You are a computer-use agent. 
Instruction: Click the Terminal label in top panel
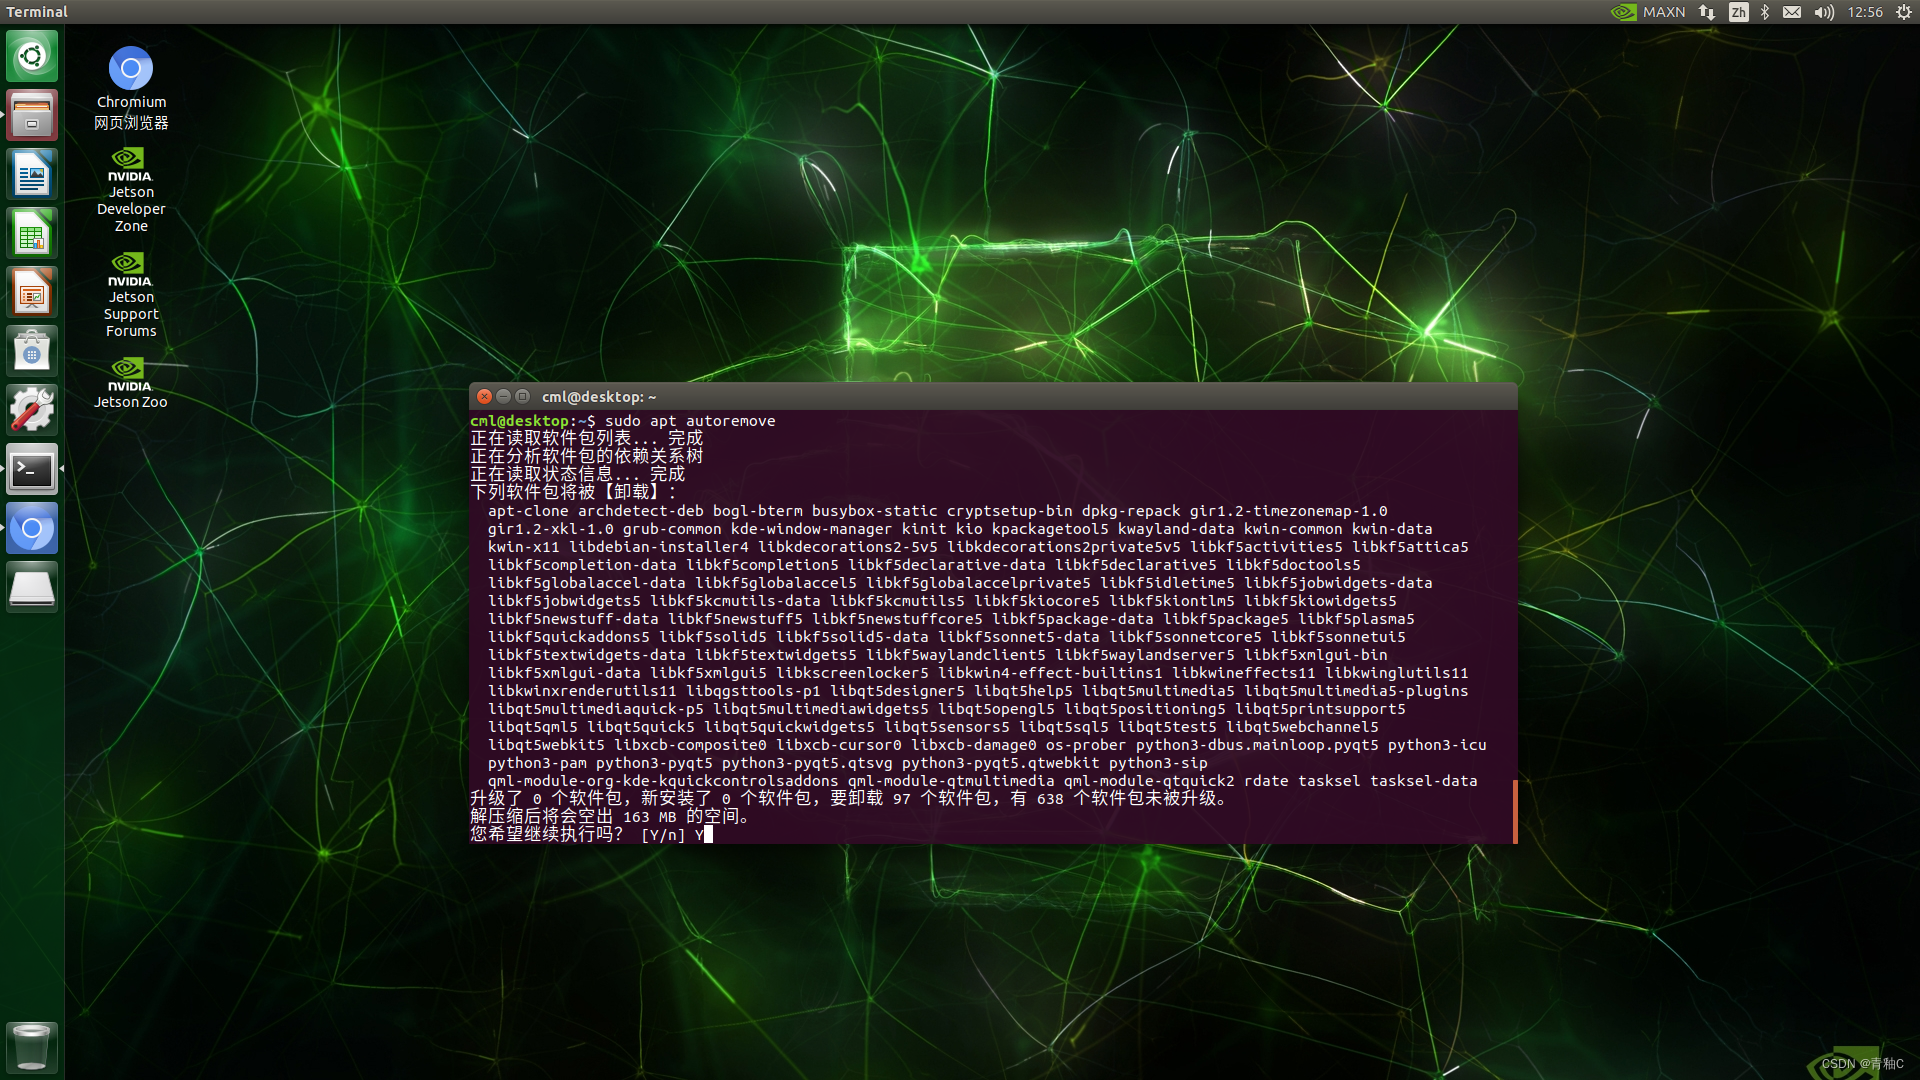pos(37,12)
